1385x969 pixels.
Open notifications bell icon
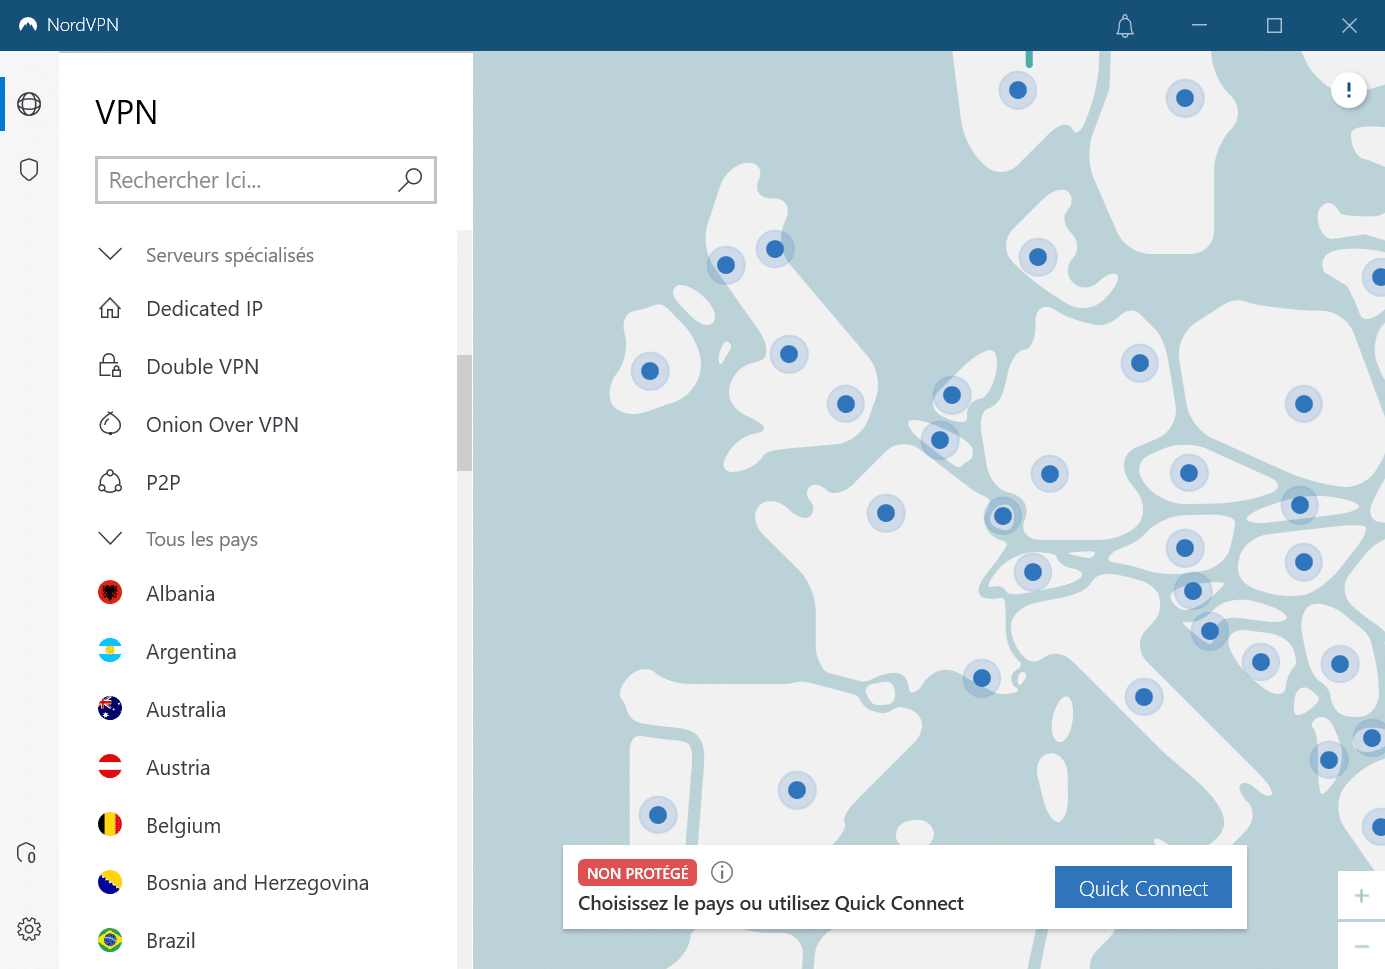tap(1125, 26)
